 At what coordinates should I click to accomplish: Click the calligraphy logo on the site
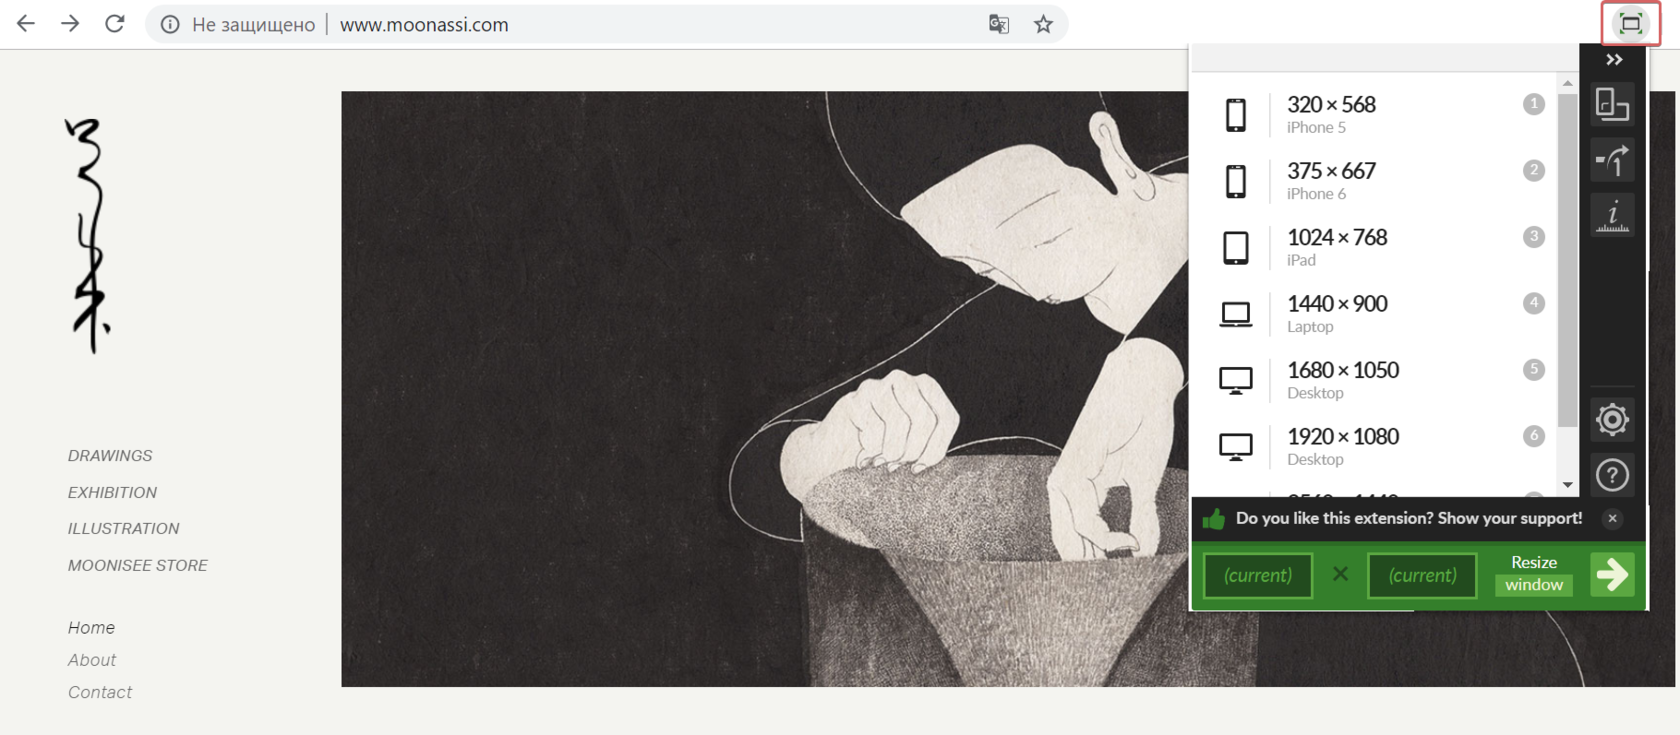88,236
